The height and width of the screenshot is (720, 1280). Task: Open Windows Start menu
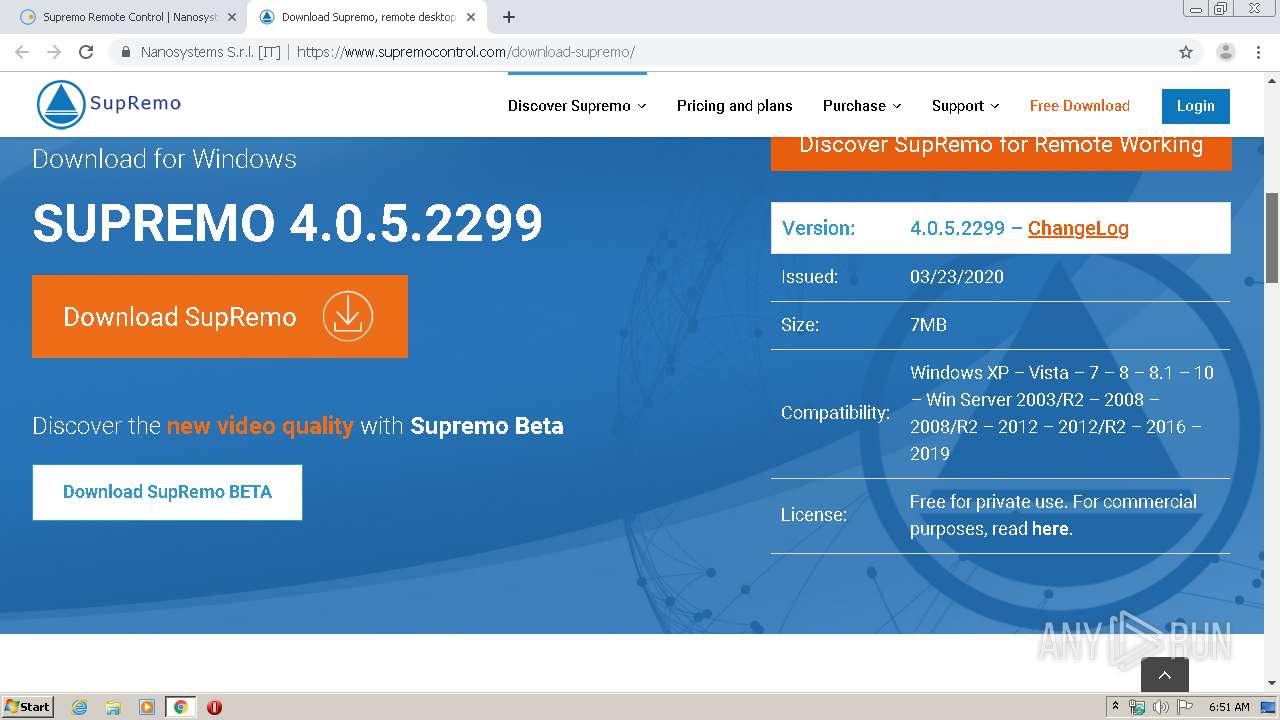pos(27,707)
